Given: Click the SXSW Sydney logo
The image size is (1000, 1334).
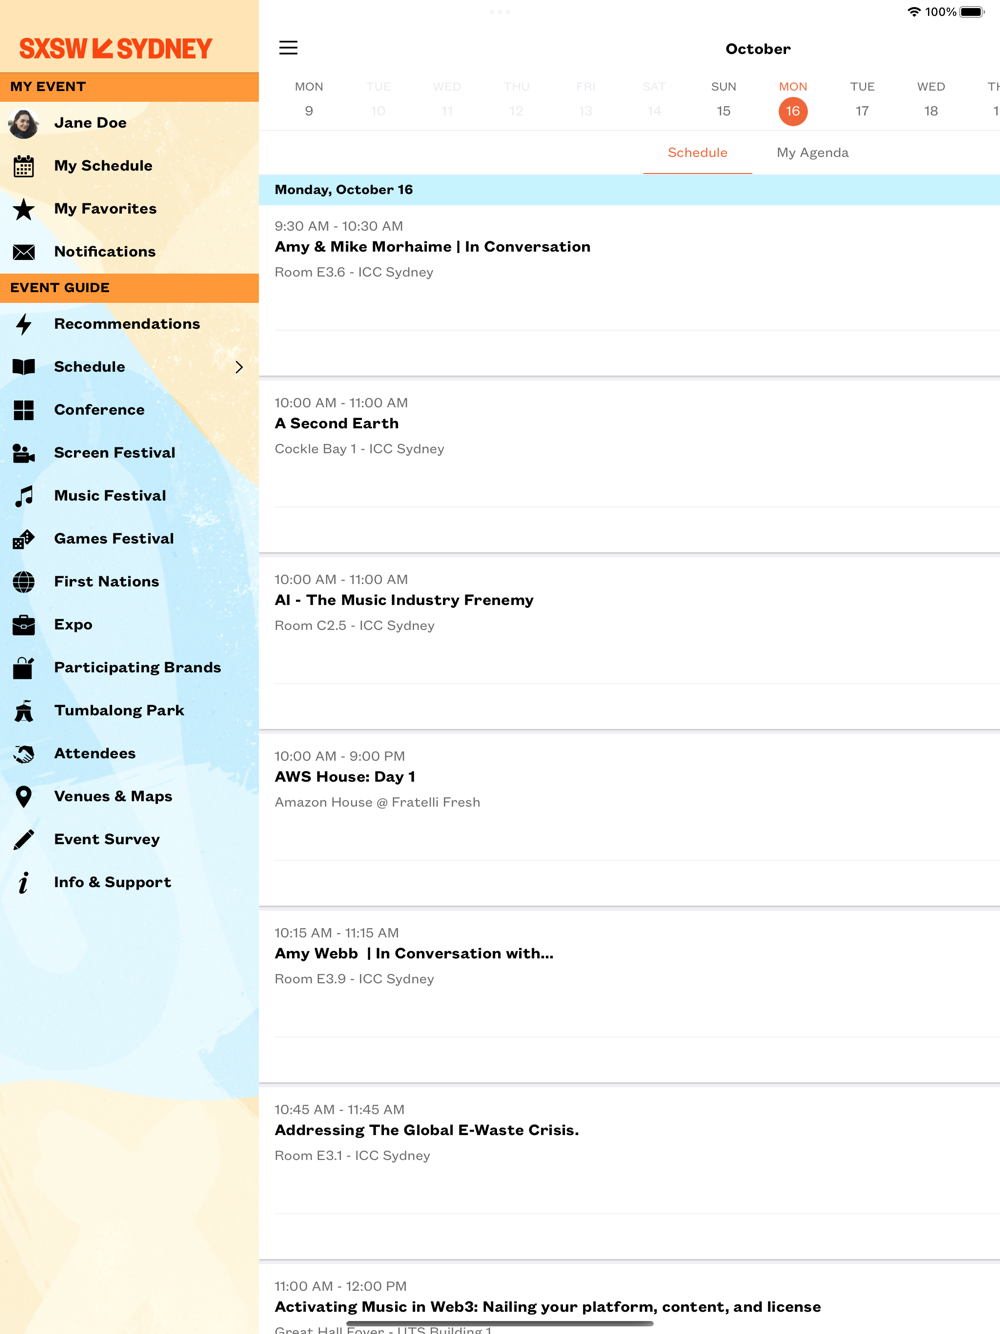Looking at the screenshot, I should click(116, 48).
